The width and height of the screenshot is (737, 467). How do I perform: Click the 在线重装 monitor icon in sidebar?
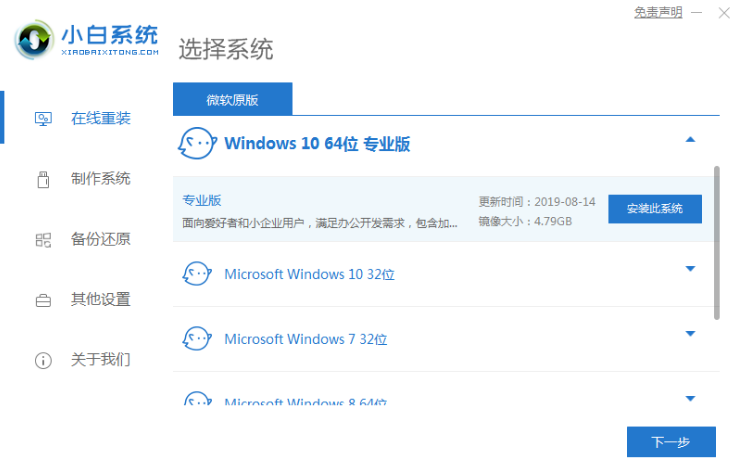(43, 119)
